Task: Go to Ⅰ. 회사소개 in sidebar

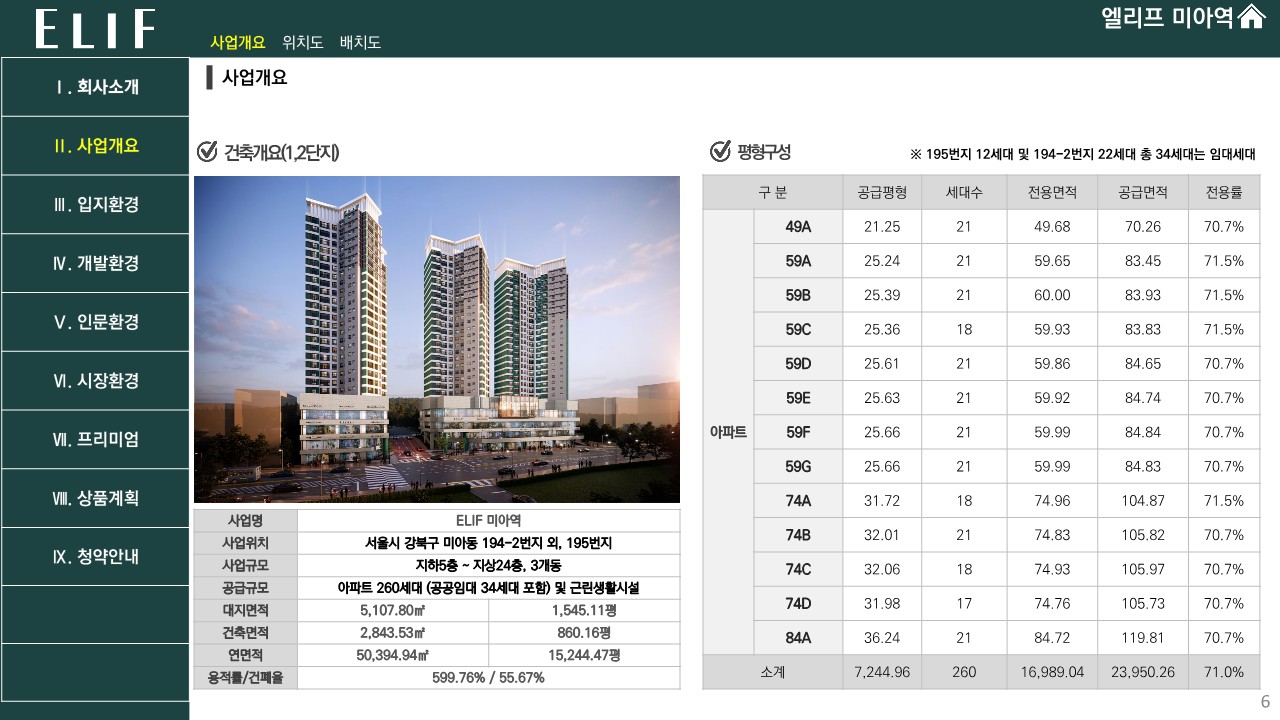Action: click(x=96, y=87)
